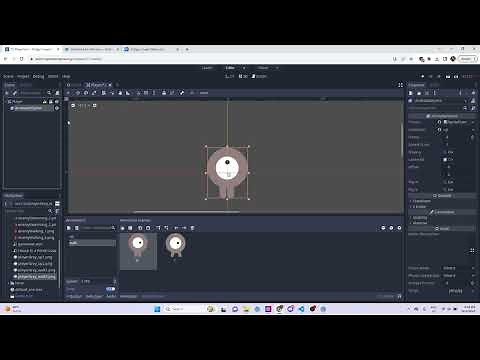Expand the Material section

click(419, 223)
